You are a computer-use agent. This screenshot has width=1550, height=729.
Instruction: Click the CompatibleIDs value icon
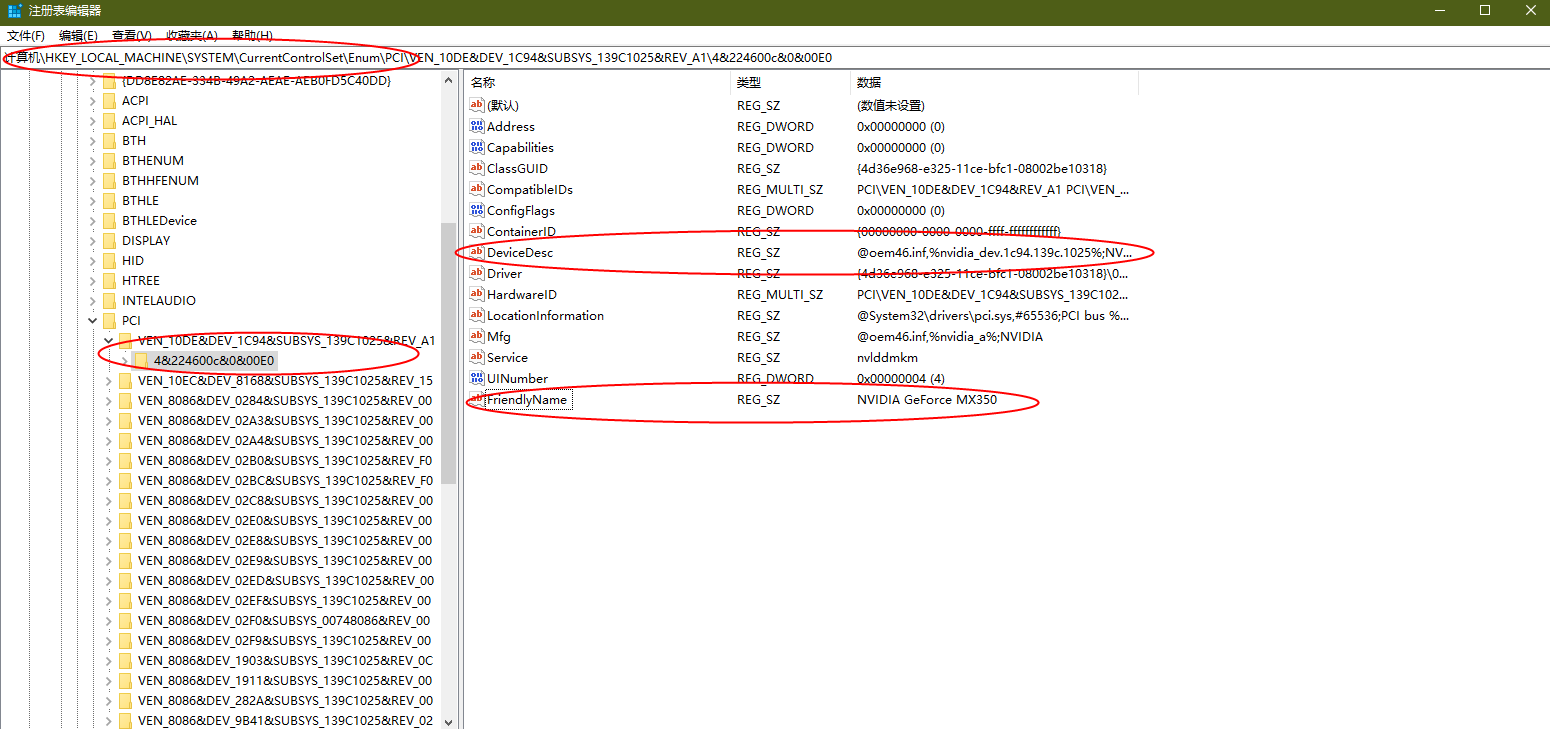pos(477,189)
